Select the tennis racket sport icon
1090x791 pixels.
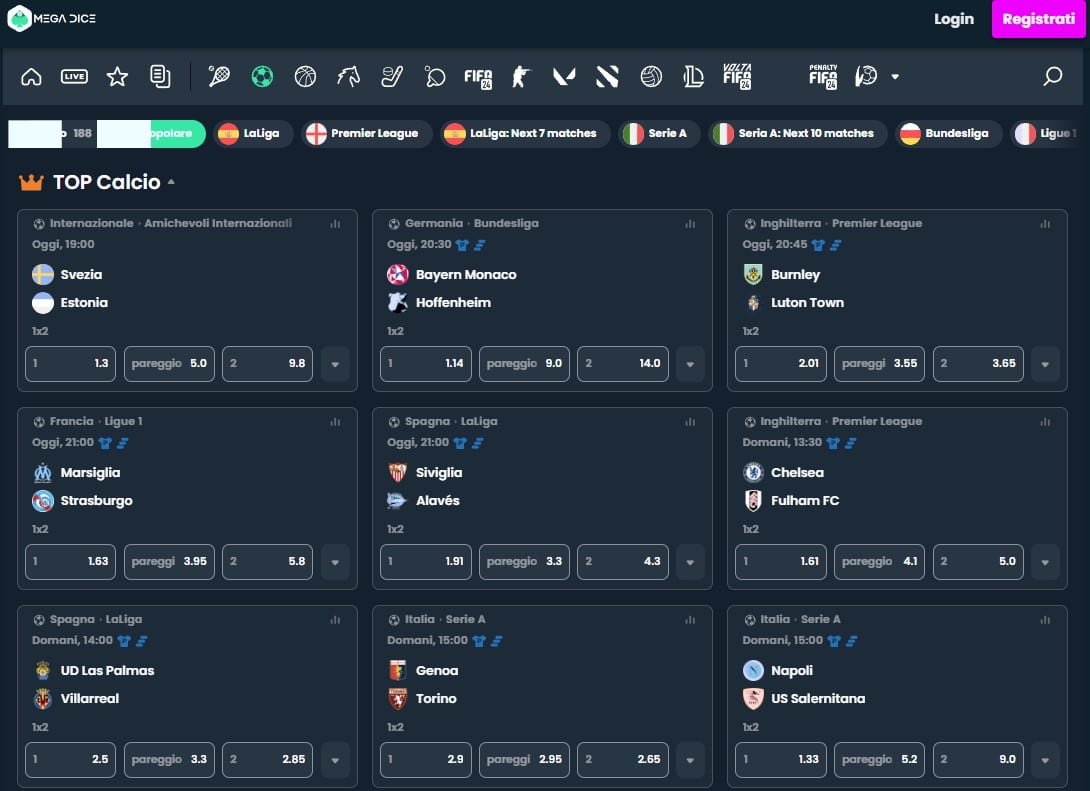point(219,76)
